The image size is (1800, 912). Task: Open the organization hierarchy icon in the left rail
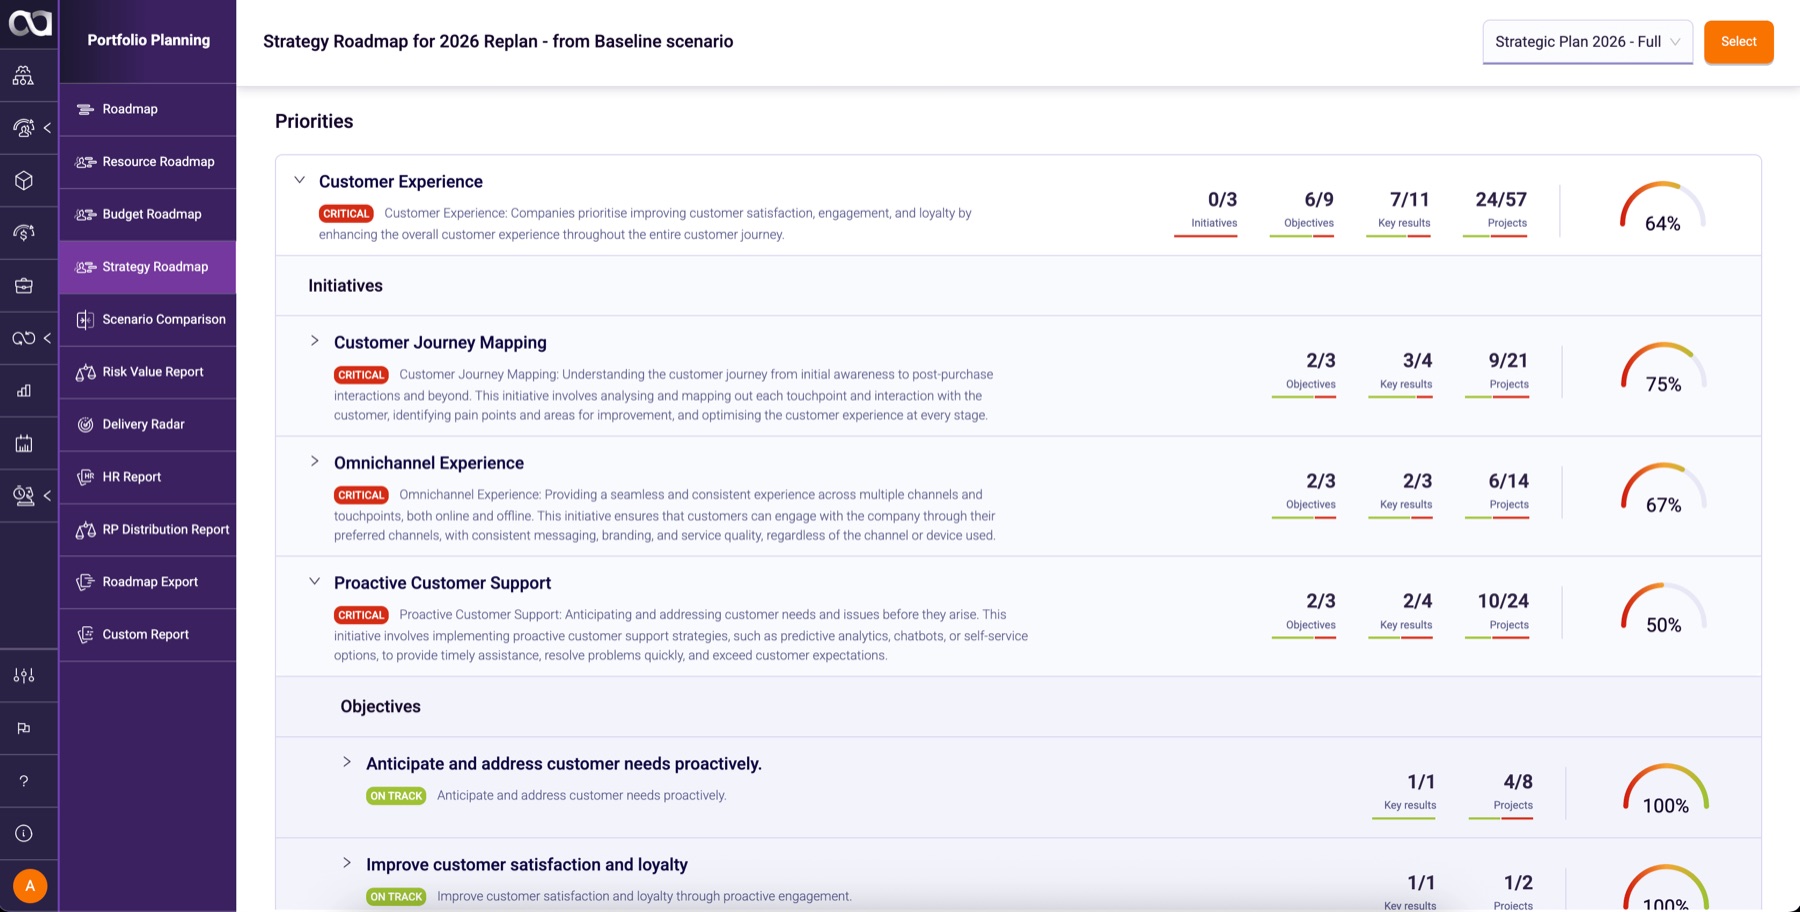pos(23,75)
